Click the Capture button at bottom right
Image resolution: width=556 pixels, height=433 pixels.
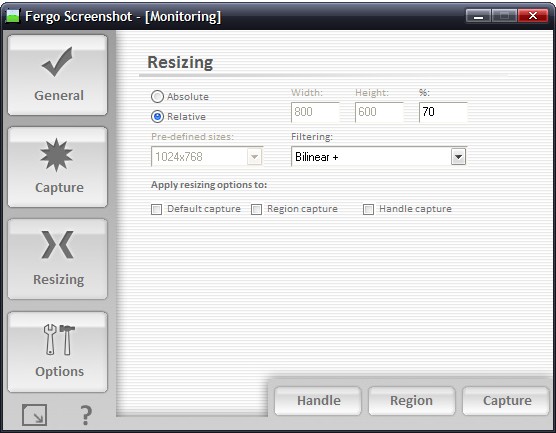coord(506,401)
